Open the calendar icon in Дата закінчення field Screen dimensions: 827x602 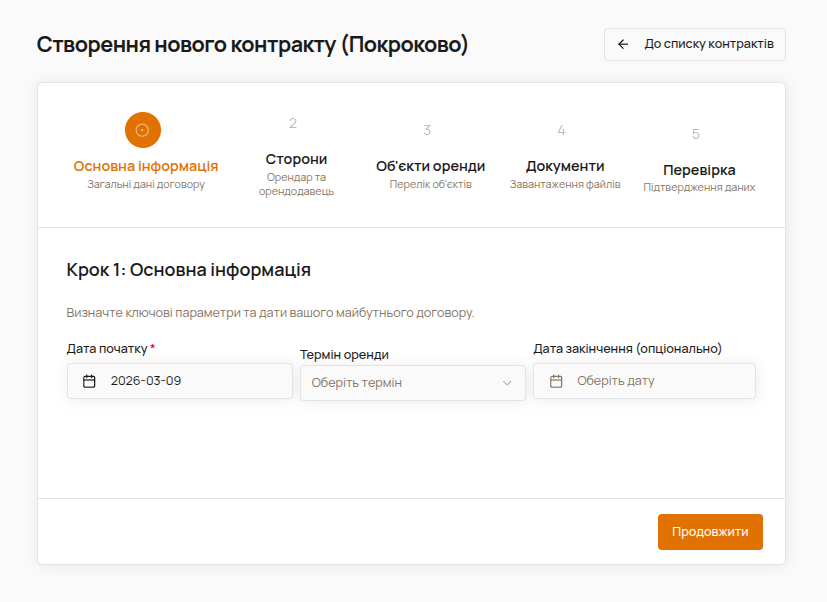click(x=557, y=380)
